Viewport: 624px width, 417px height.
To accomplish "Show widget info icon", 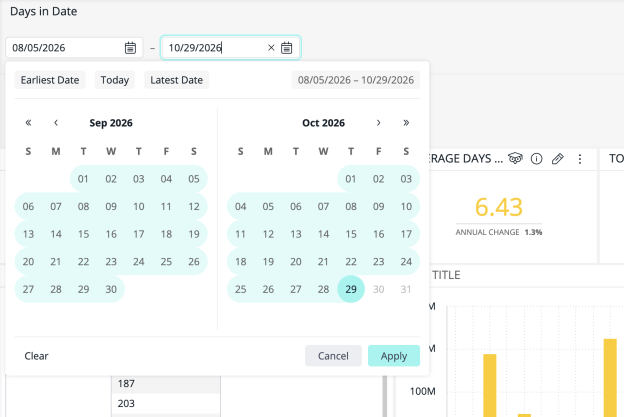I will [x=536, y=159].
